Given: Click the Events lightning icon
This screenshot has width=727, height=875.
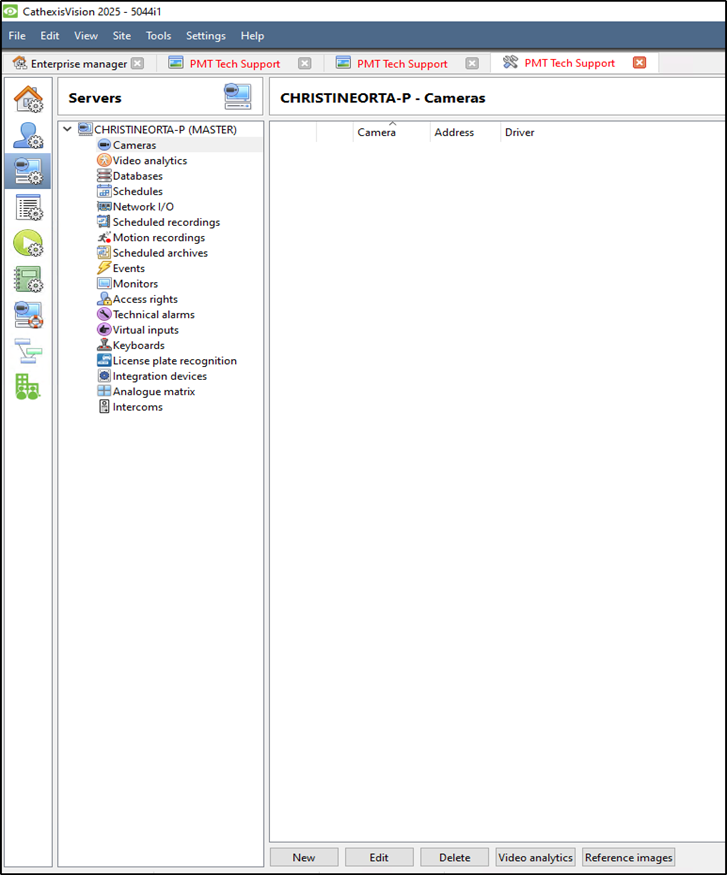Looking at the screenshot, I should tap(104, 268).
